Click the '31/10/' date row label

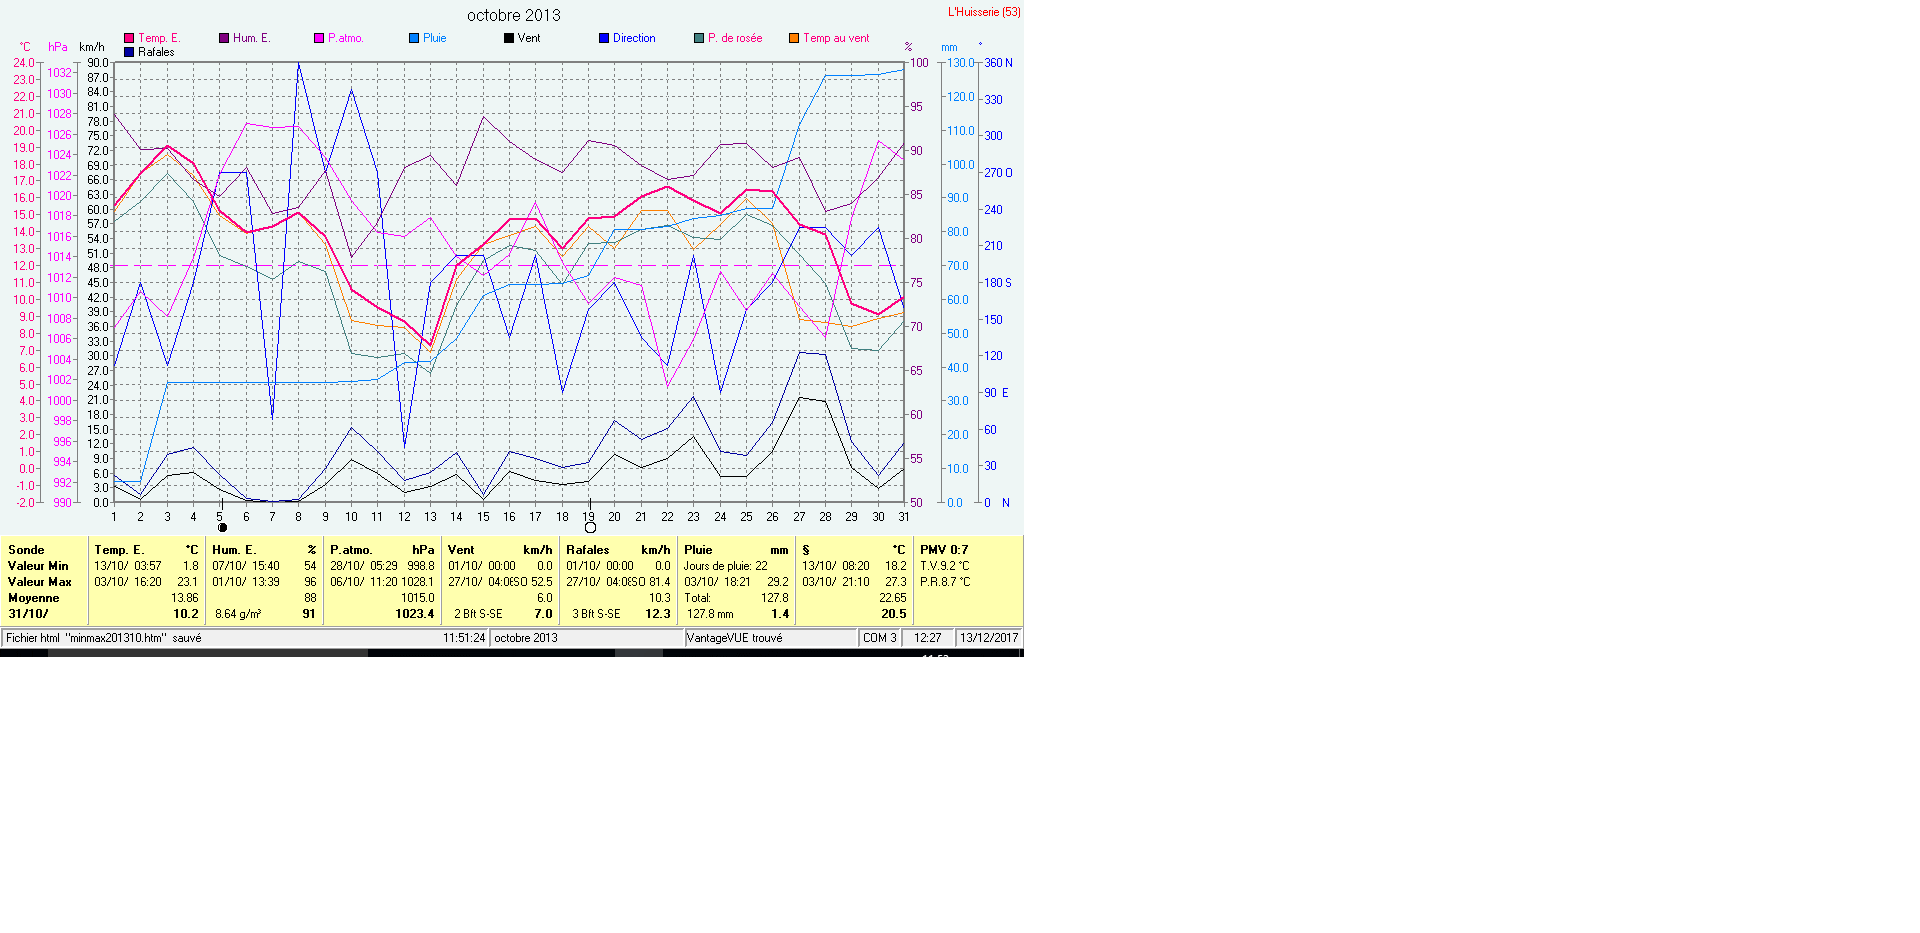(x=28, y=614)
